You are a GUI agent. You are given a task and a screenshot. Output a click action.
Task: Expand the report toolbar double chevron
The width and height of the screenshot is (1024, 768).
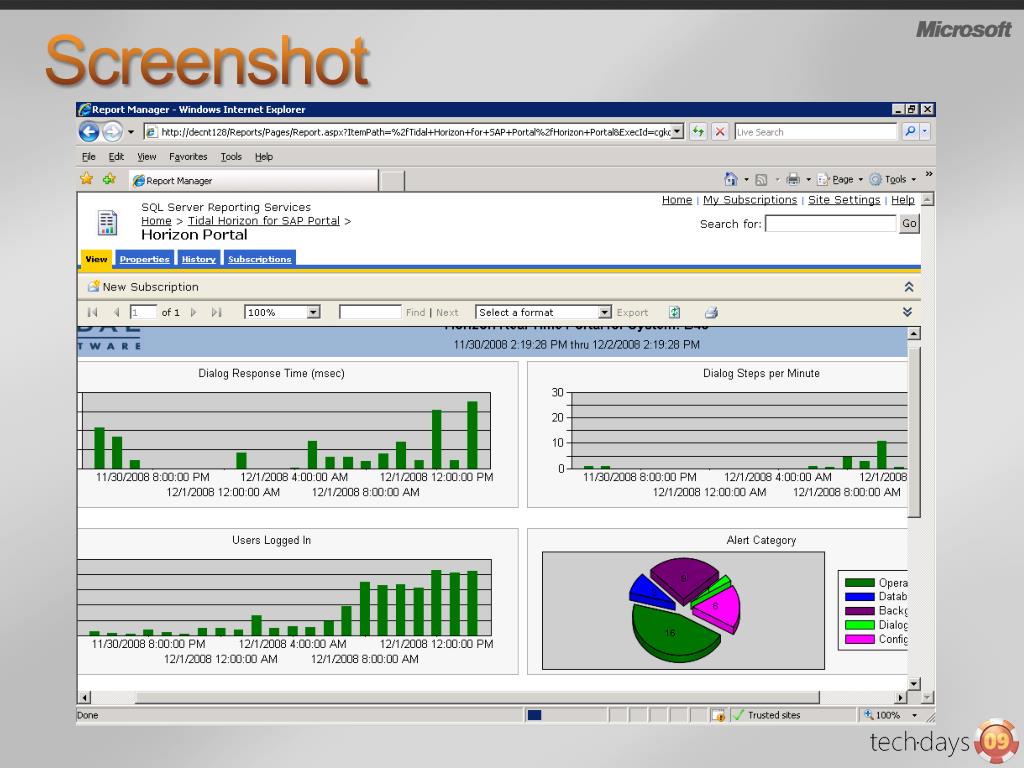pyautogui.click(x=908, y=312)
